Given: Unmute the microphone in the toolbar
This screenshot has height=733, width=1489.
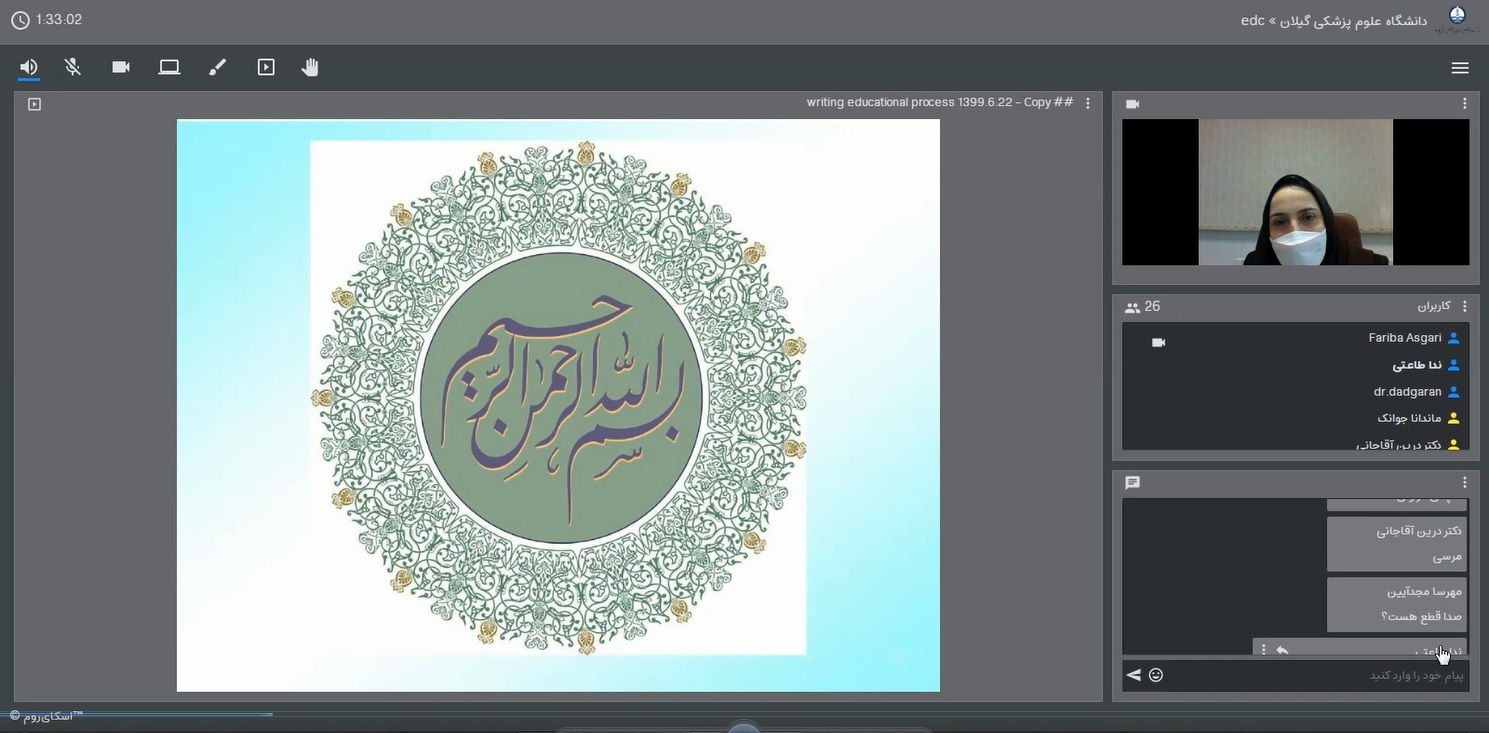Looking at the screenshot, I should click(73, 67).
